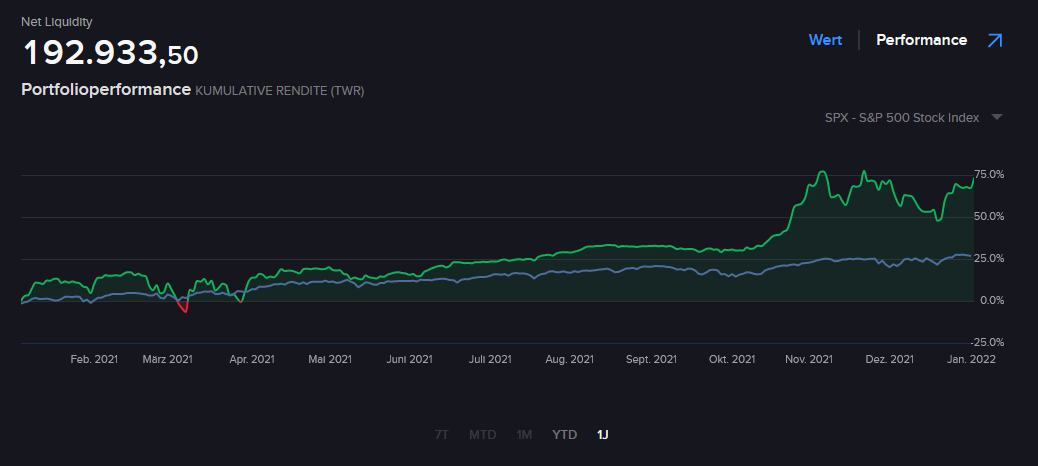Open the SPX - S&P 500 Stock Index benchmark selector
The width and height of the screenshot is (1038, 466).
pyautogui.click(x=901, y=117)
